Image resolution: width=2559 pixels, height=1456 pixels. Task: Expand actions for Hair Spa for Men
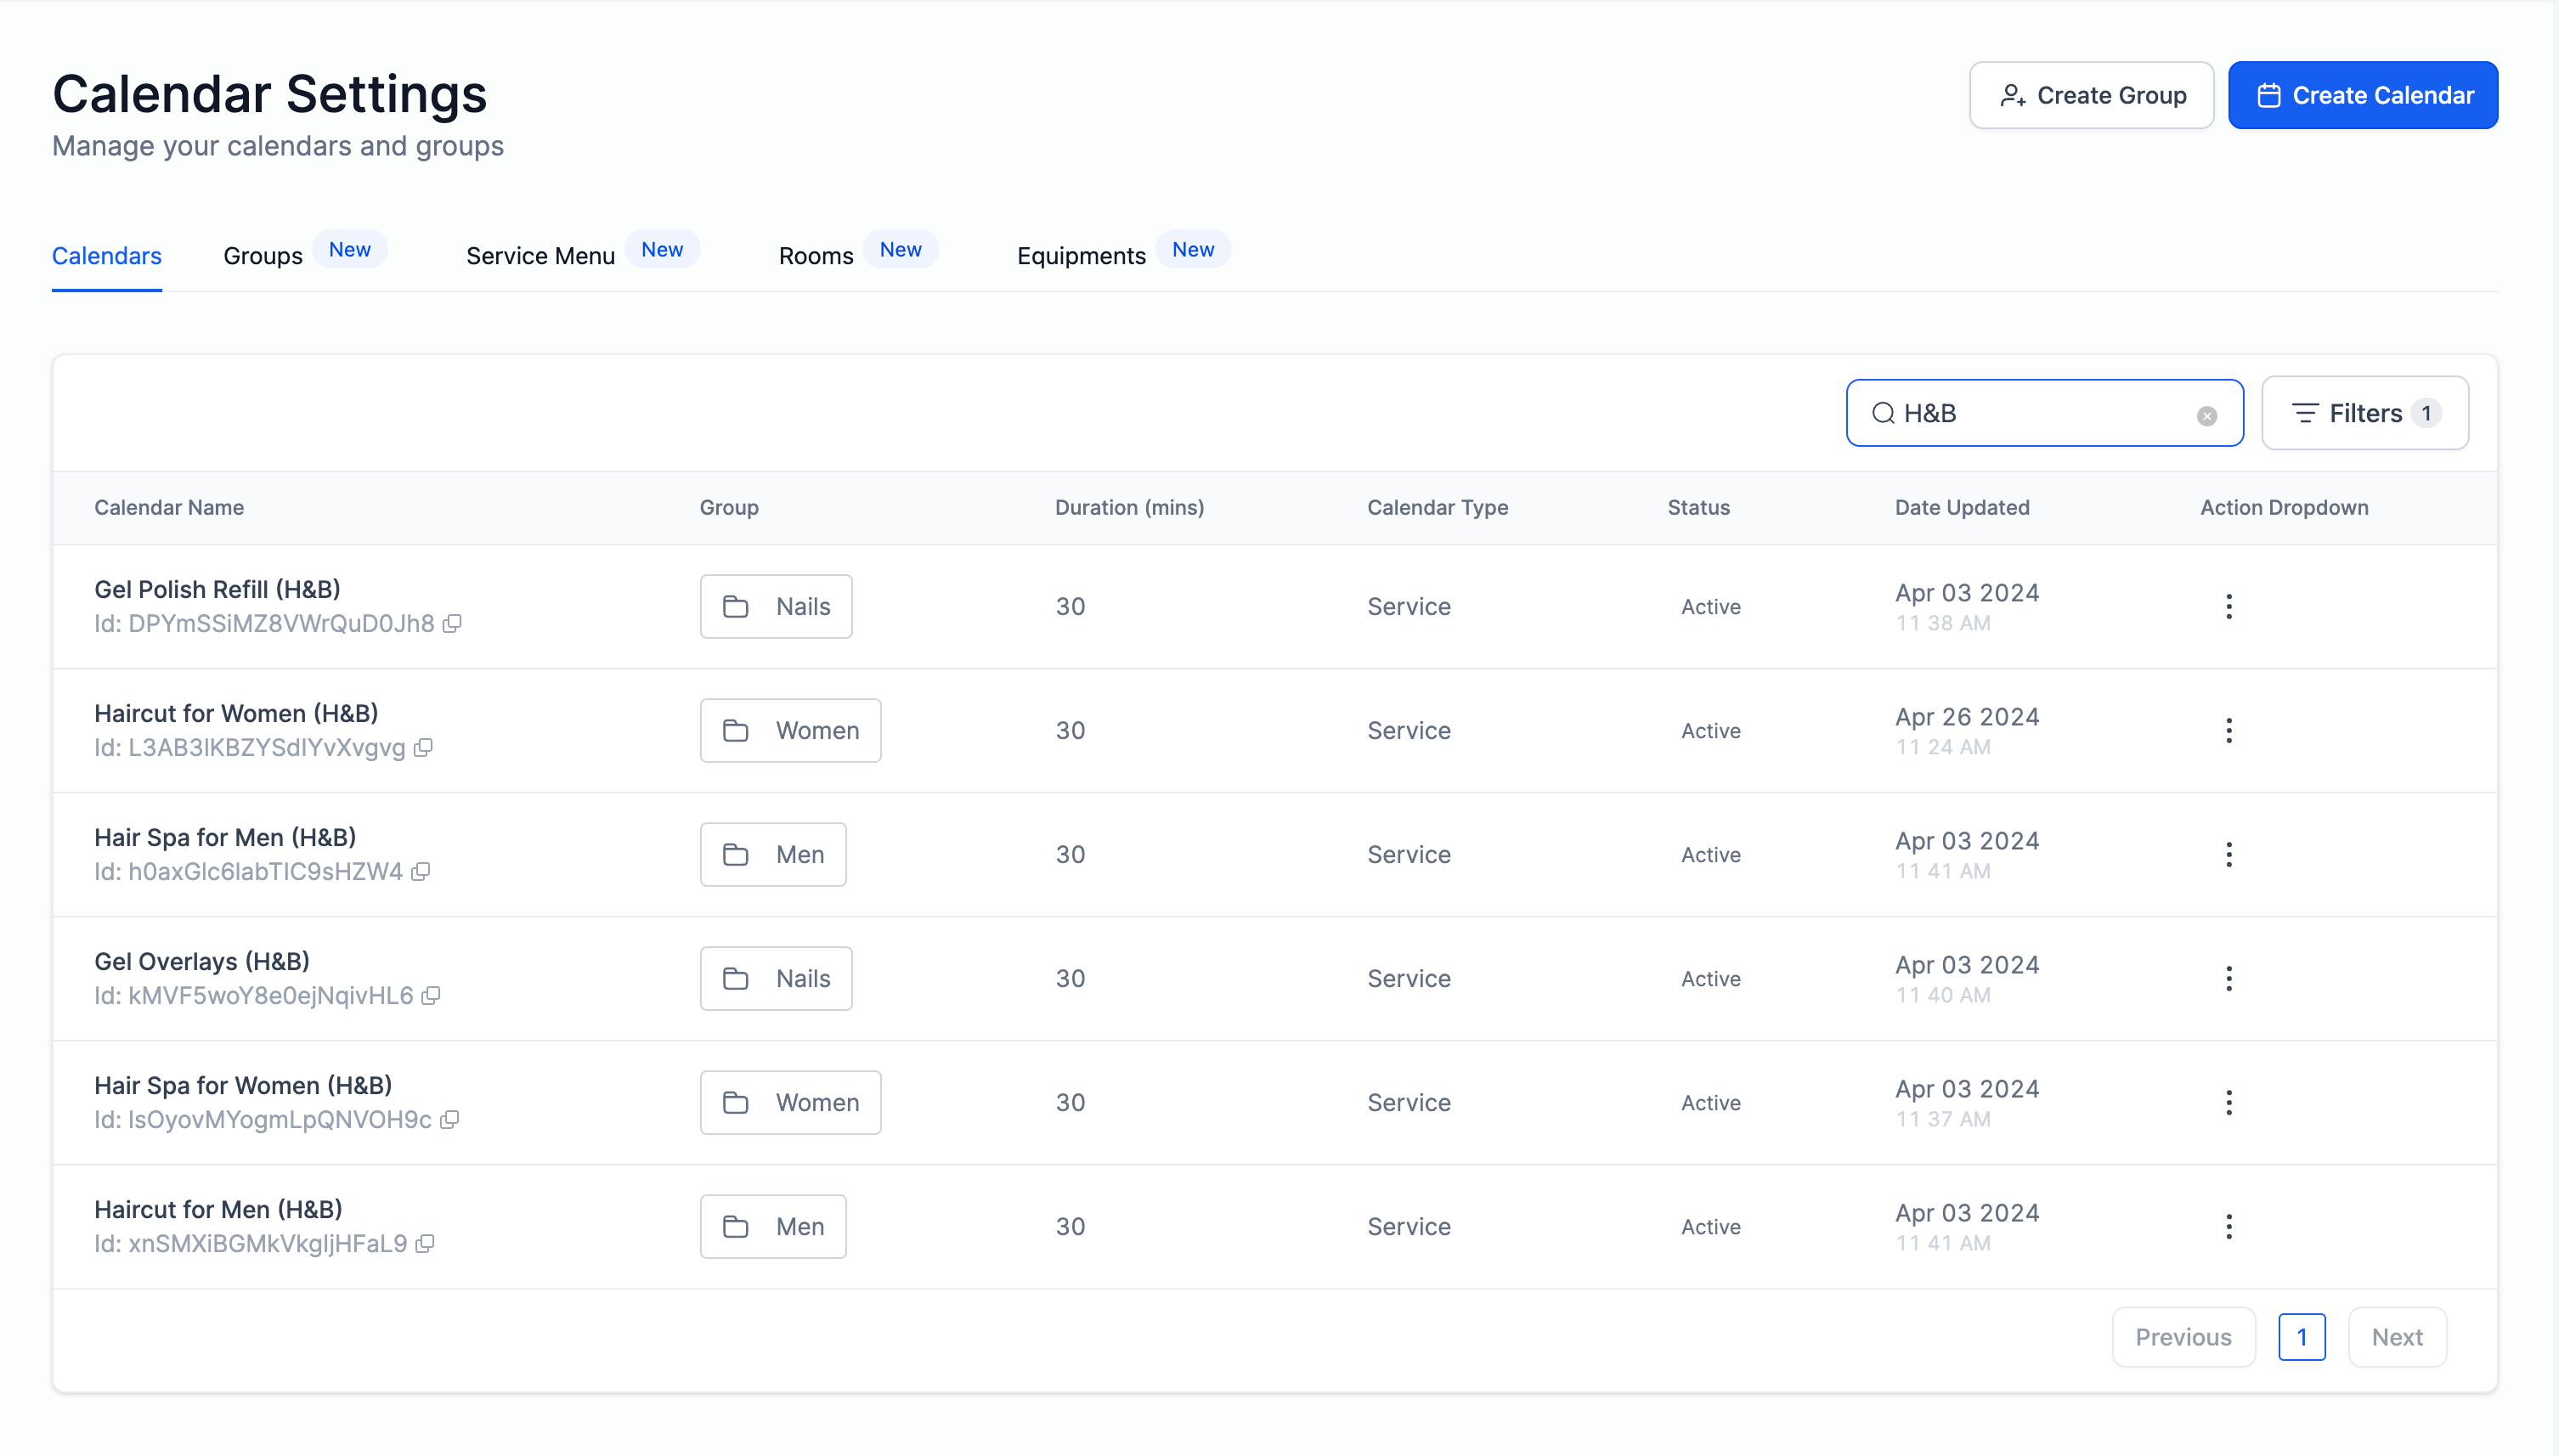2228,854
